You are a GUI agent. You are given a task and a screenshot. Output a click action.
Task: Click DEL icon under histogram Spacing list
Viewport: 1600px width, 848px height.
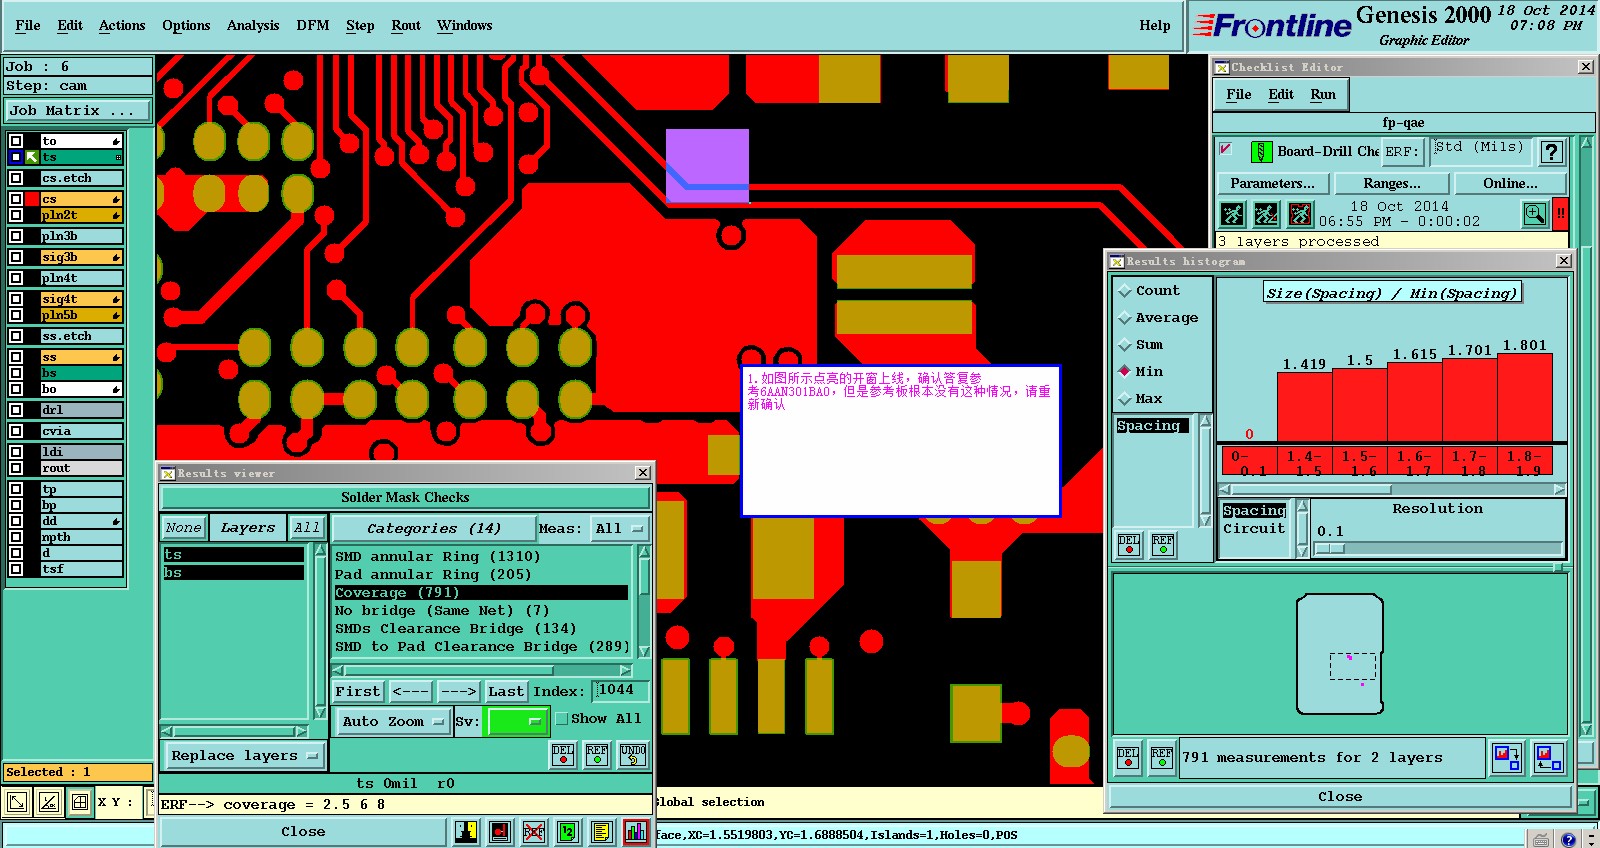pos(1129,545)
